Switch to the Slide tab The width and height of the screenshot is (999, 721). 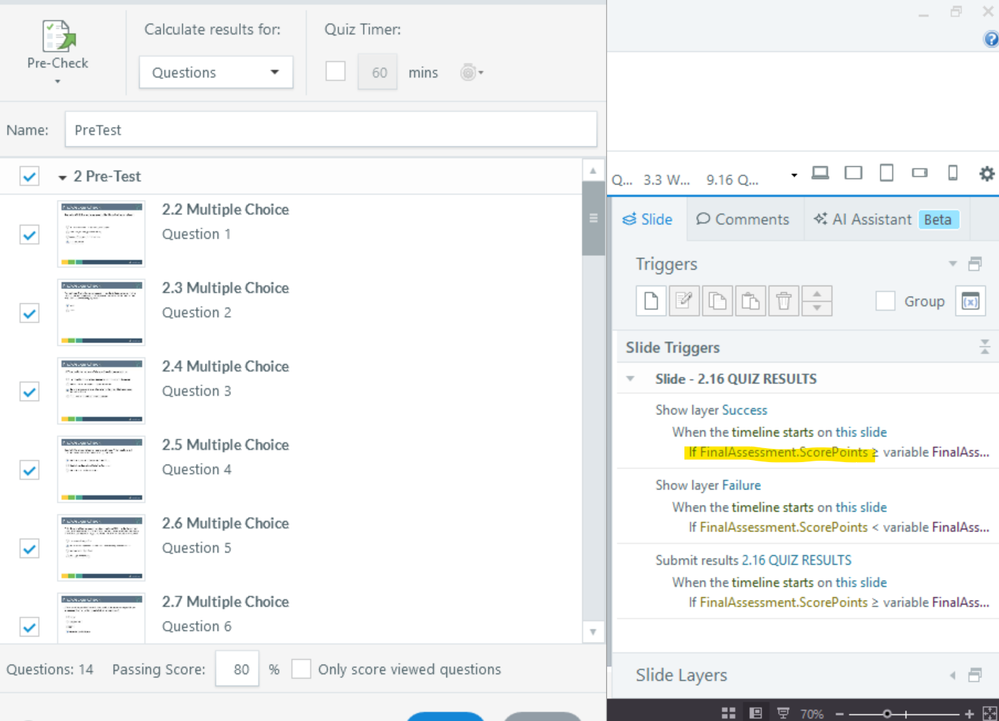point(647,219)
